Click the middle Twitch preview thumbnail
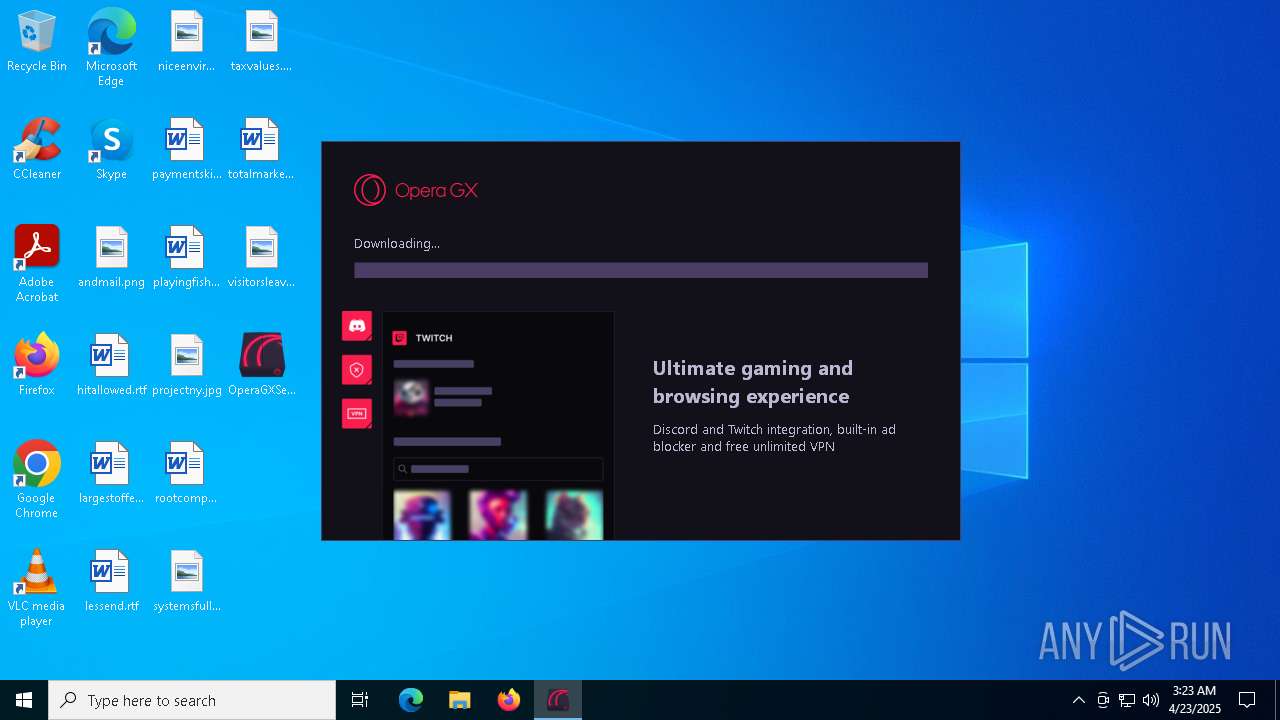 (498, 514)
